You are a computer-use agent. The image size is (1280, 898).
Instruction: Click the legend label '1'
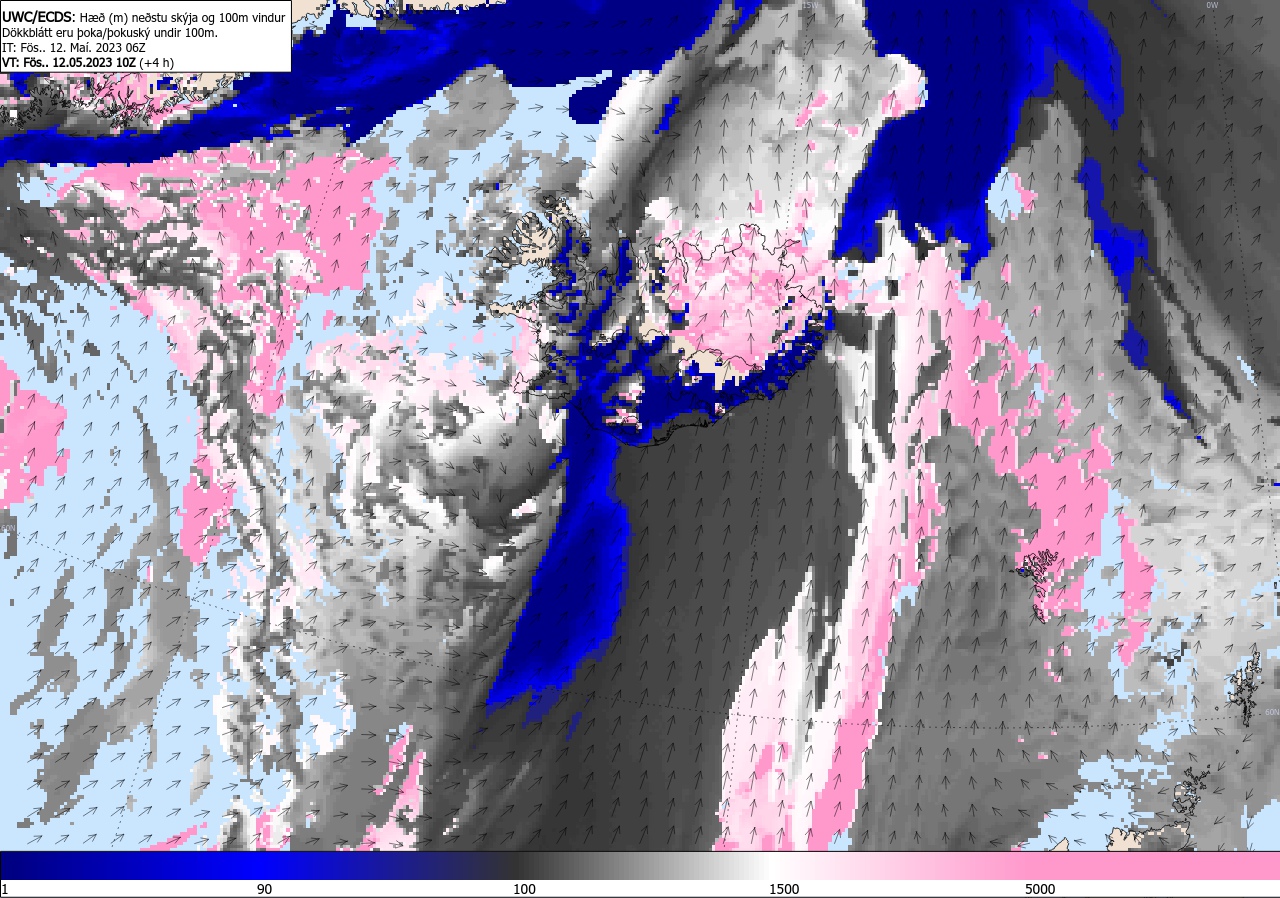point(5,889)
